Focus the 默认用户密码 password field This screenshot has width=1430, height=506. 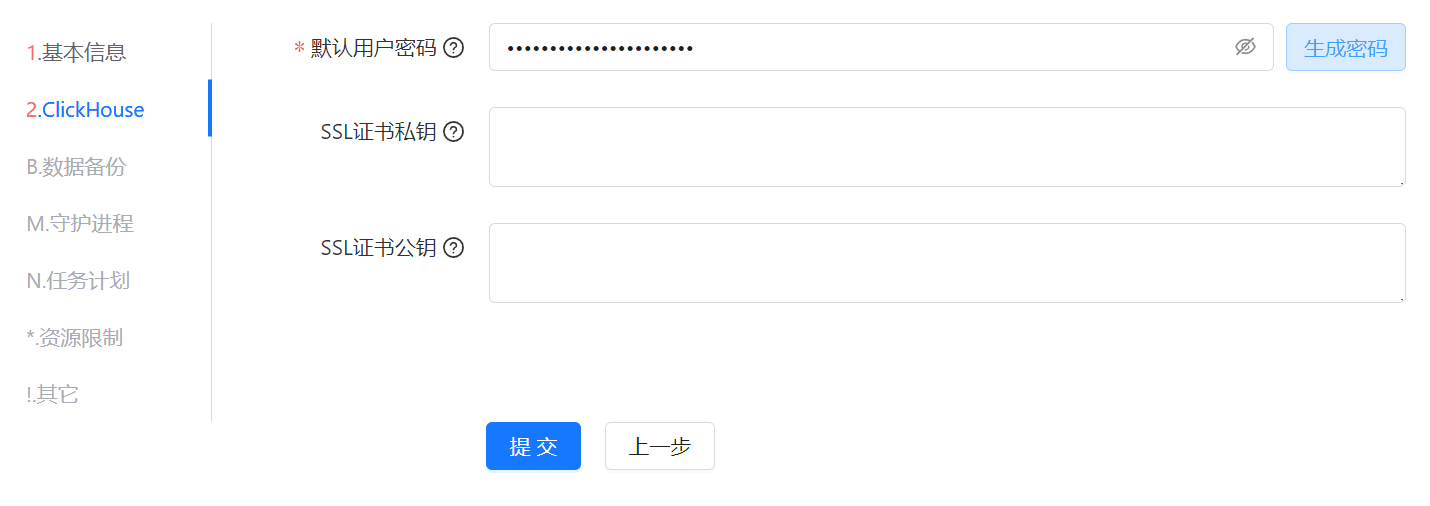click(x=881, y=47)
